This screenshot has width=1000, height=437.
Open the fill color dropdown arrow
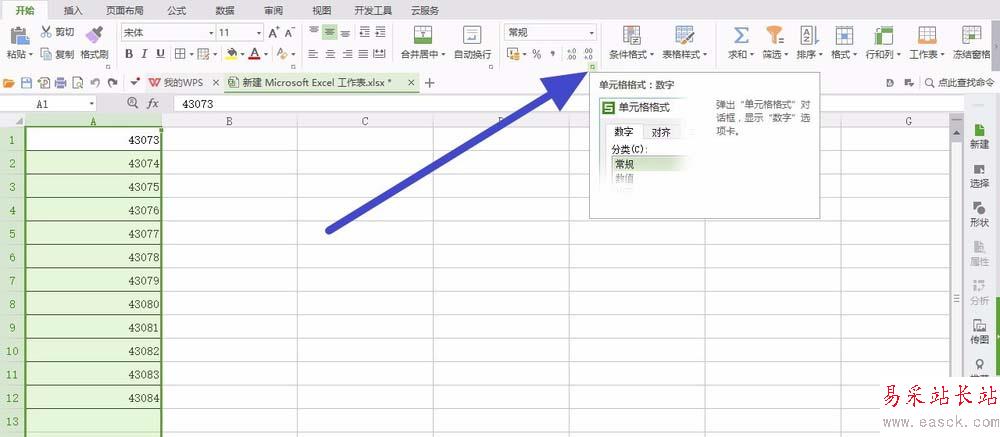point(243,55)
